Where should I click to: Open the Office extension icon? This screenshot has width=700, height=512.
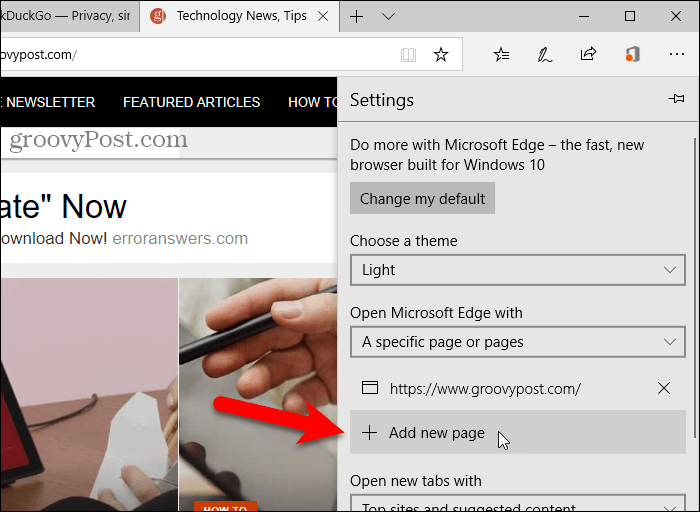[632, 54]
